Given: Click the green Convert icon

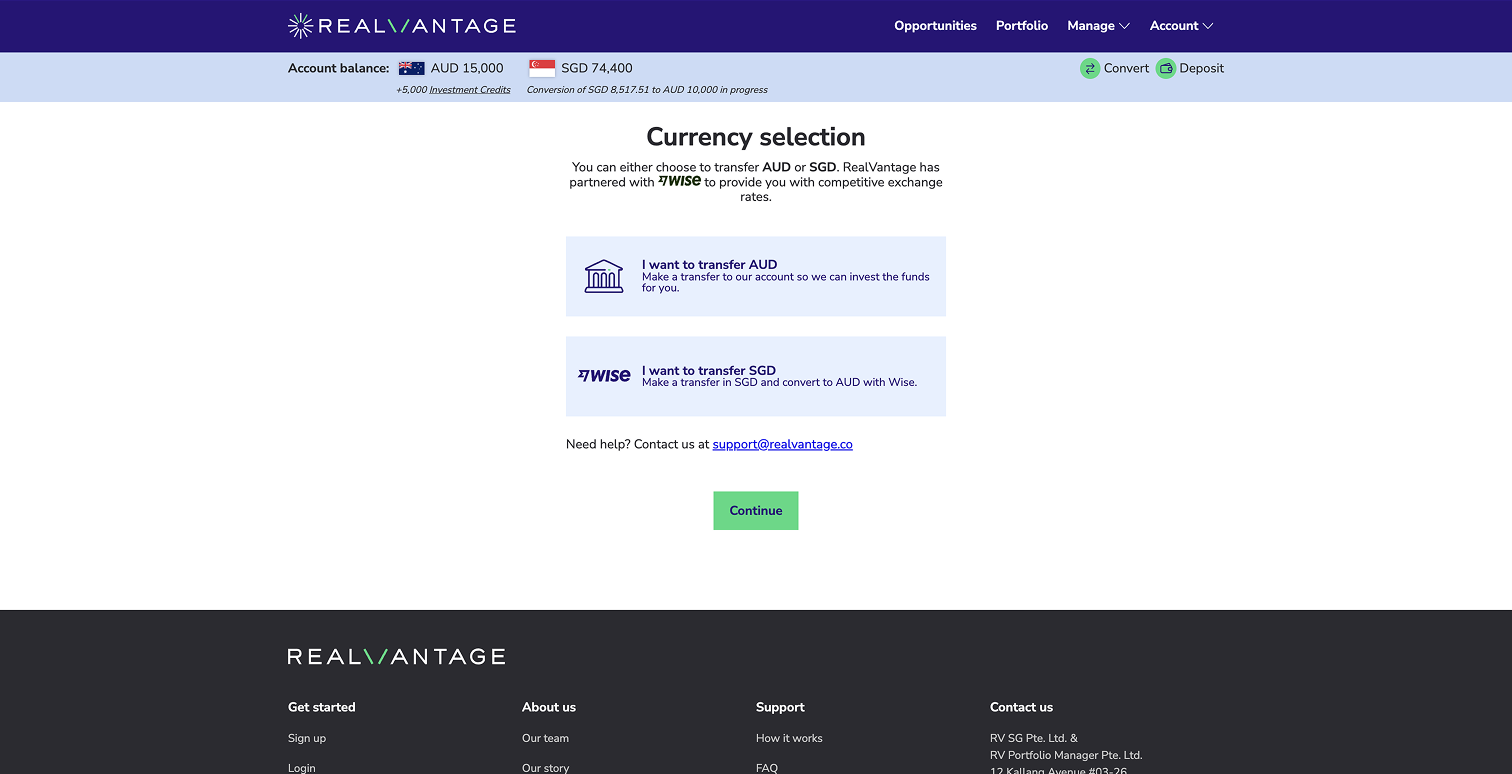Looking at the screenshot, I should tap(1090, 69).
